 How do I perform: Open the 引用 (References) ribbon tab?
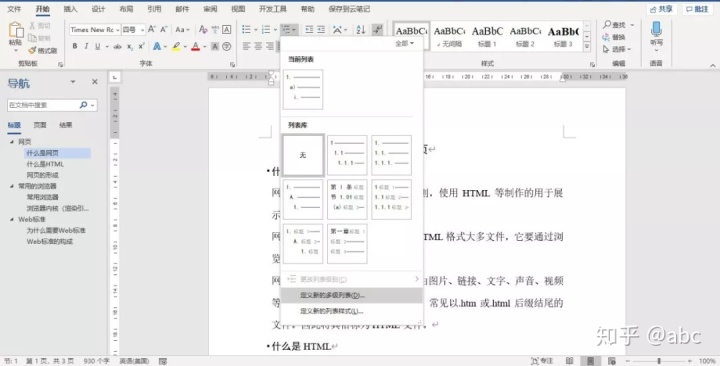[154, 9]
